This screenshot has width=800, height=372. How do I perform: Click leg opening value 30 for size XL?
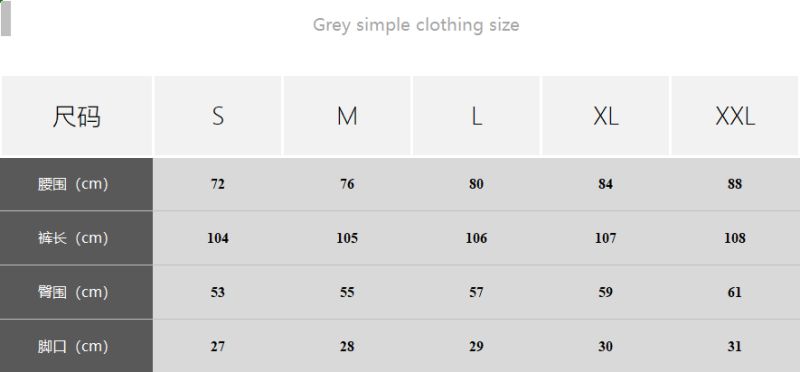click(x=606, y=346)
